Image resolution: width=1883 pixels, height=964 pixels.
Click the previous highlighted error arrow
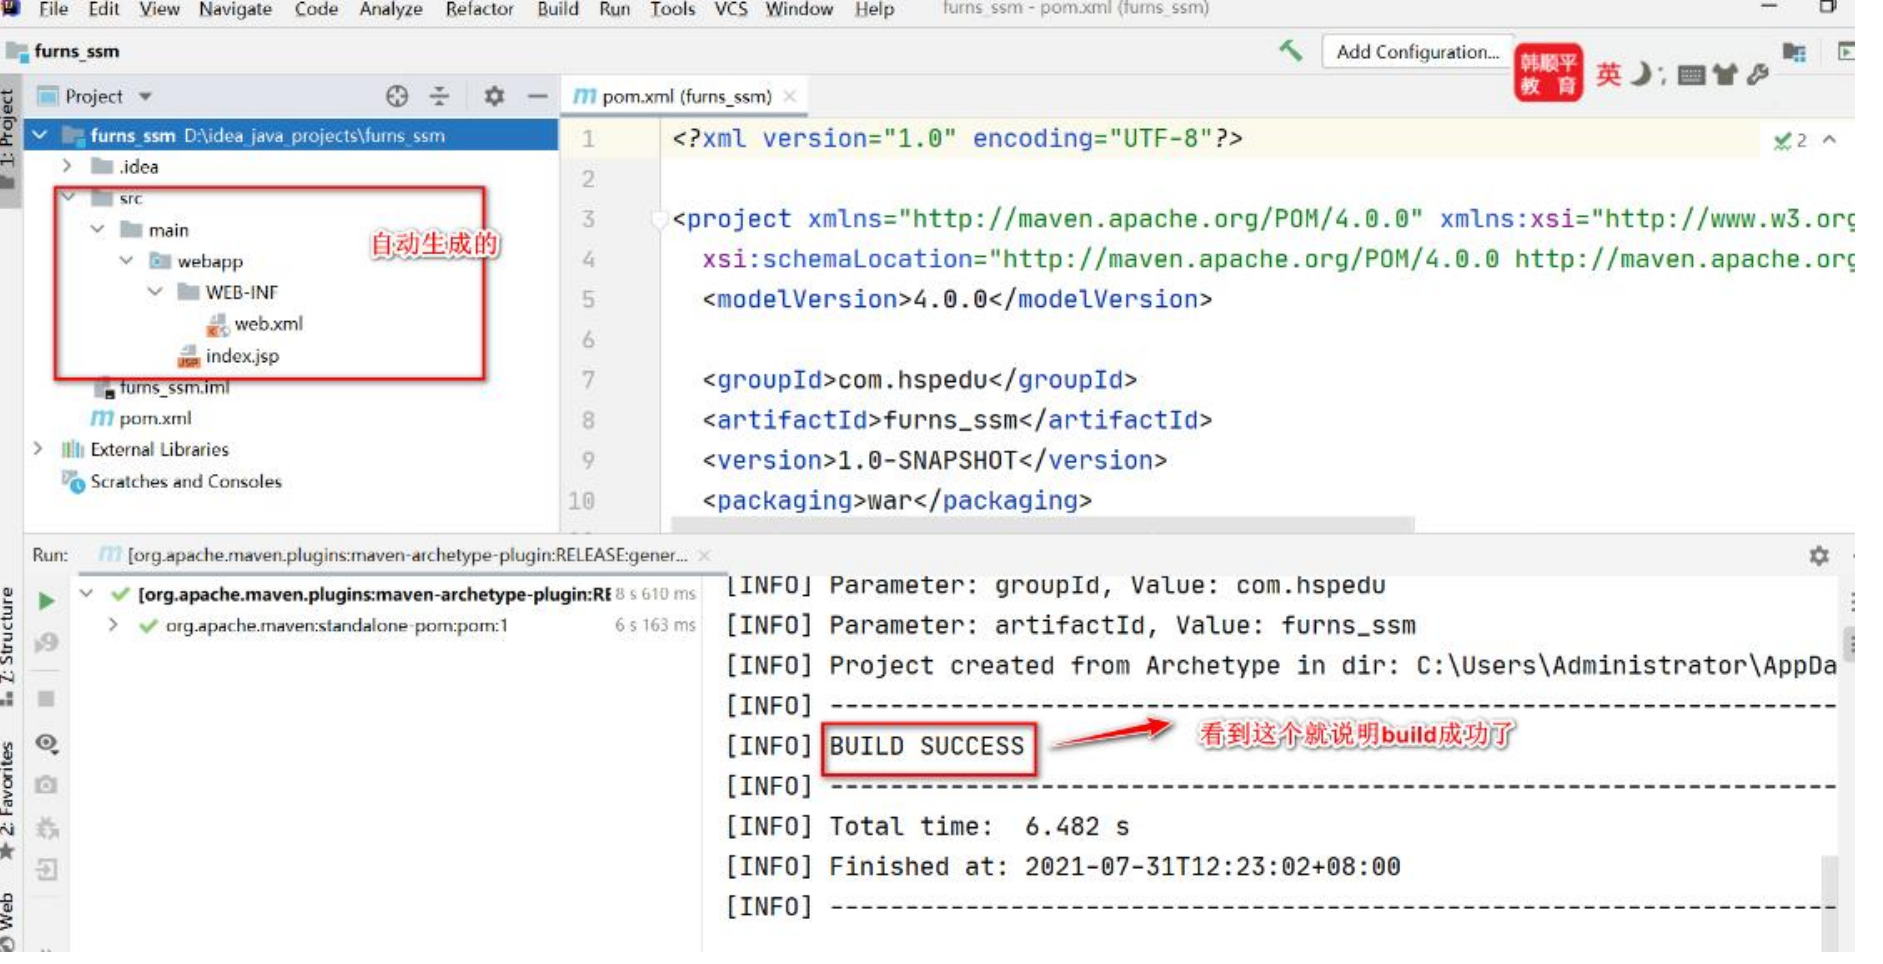(x=1830, y=140)
